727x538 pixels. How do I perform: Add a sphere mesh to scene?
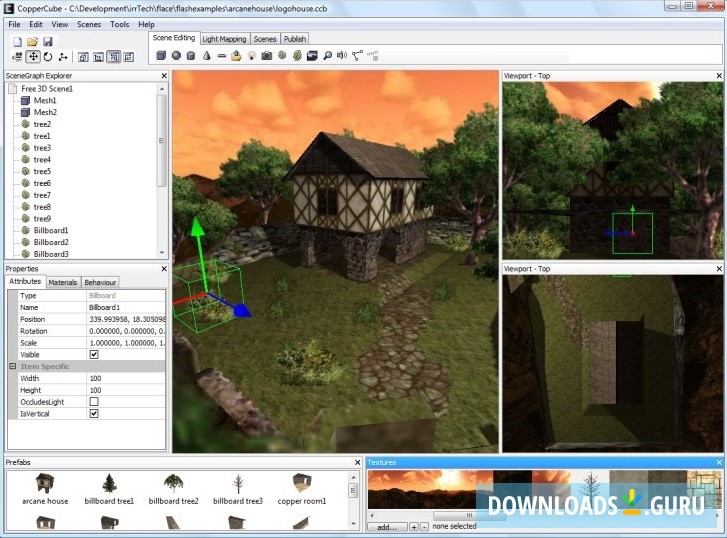pos(176,56)
